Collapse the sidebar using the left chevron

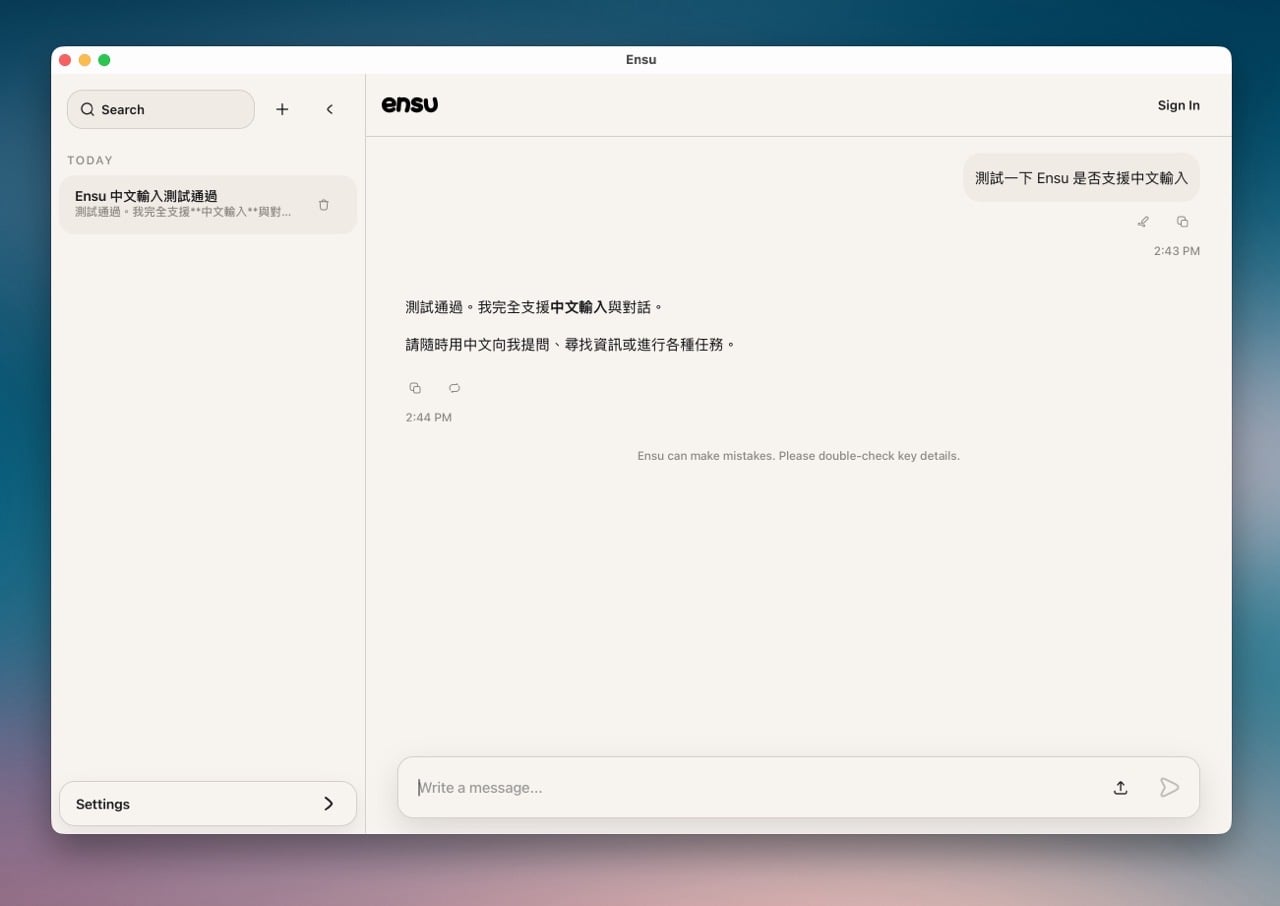pyautogui.click(x=329, y=110)
